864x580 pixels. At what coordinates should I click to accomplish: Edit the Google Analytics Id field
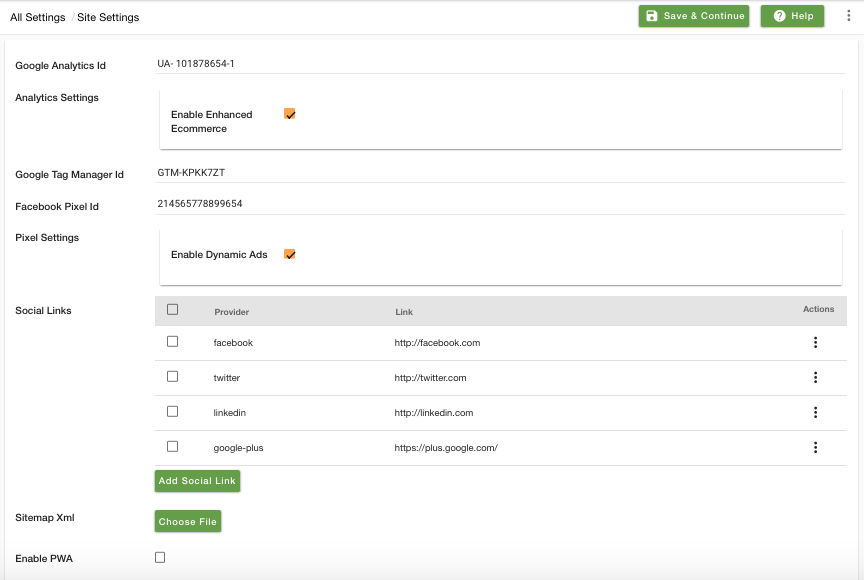click(500, 64)
